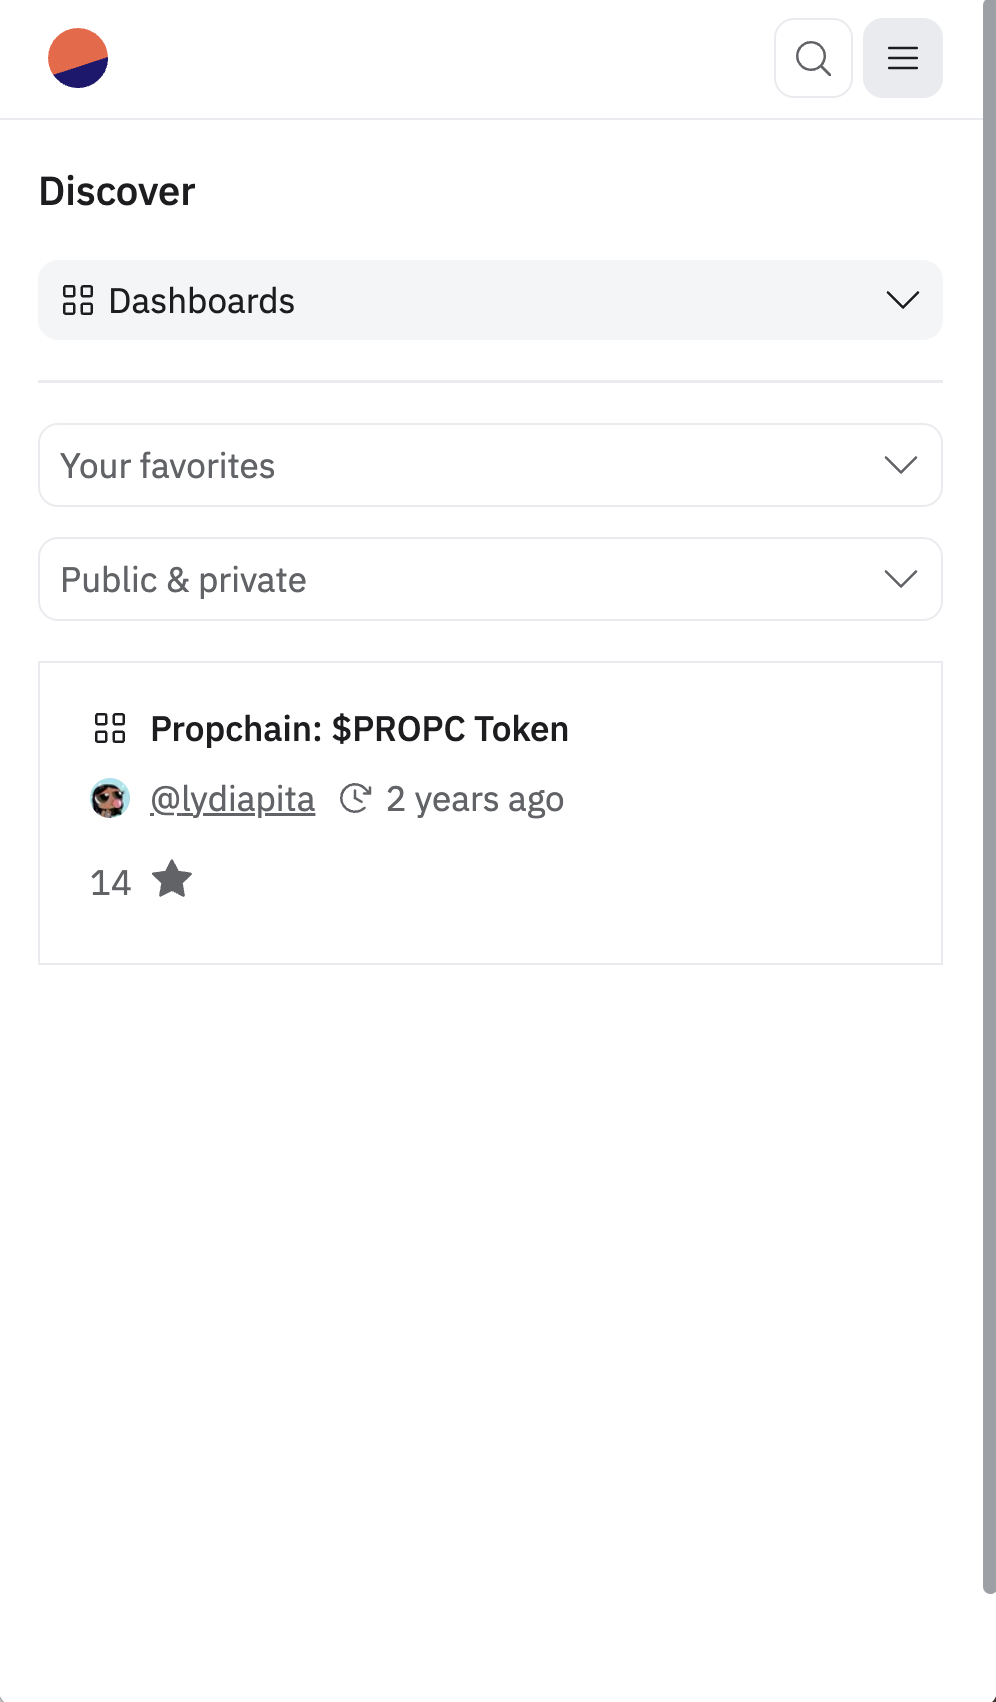
Task: Open the hamburger menu
Action: coord(902,58)
